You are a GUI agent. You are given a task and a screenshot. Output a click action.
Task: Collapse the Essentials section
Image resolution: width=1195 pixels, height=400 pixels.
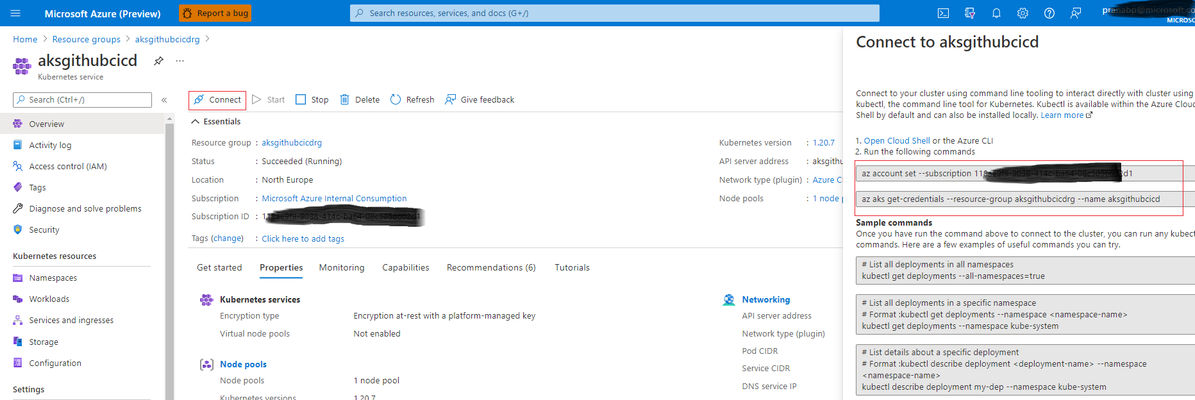pyautogui.click(x=216, y=121)
